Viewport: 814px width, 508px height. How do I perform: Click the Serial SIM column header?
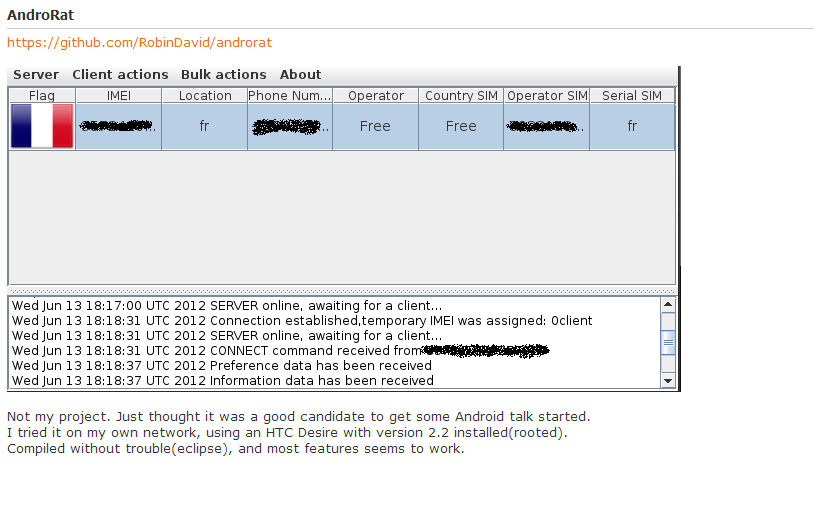coord(632,95)
